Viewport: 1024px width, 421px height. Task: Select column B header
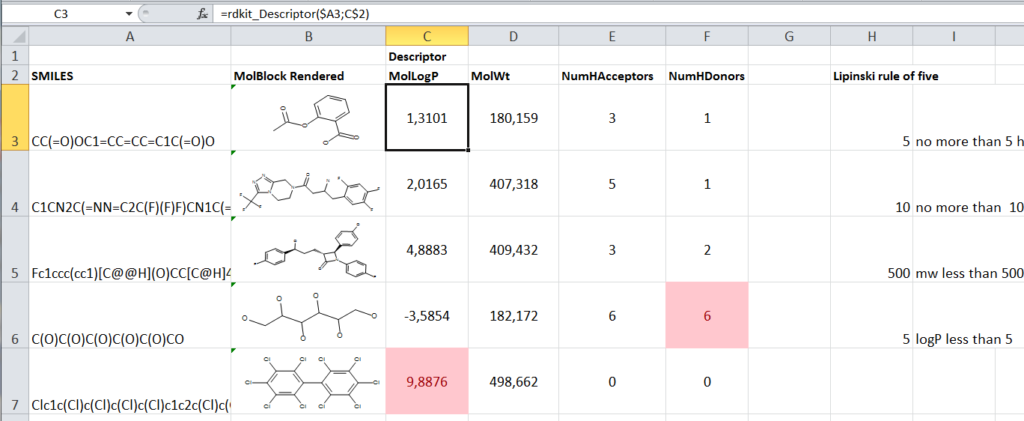coord(308,37)
